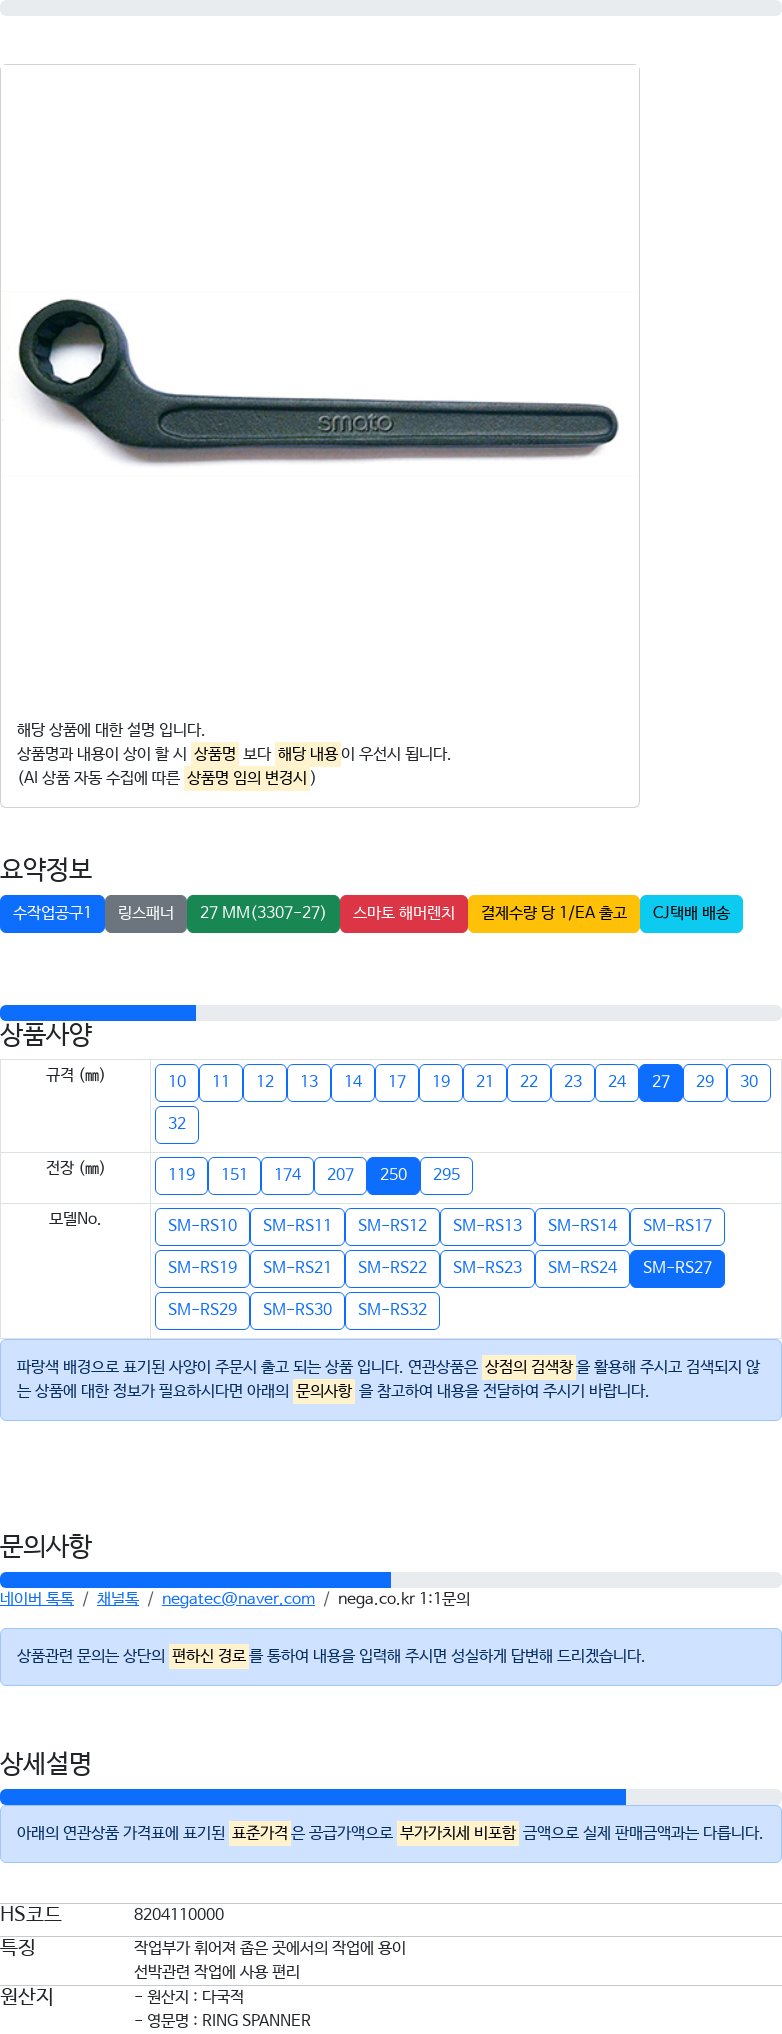The width and height of the screenshot is (782, 2034).
Task: Select the 27 MM(3307-27) green badge
Action: (x=263, y=914)
